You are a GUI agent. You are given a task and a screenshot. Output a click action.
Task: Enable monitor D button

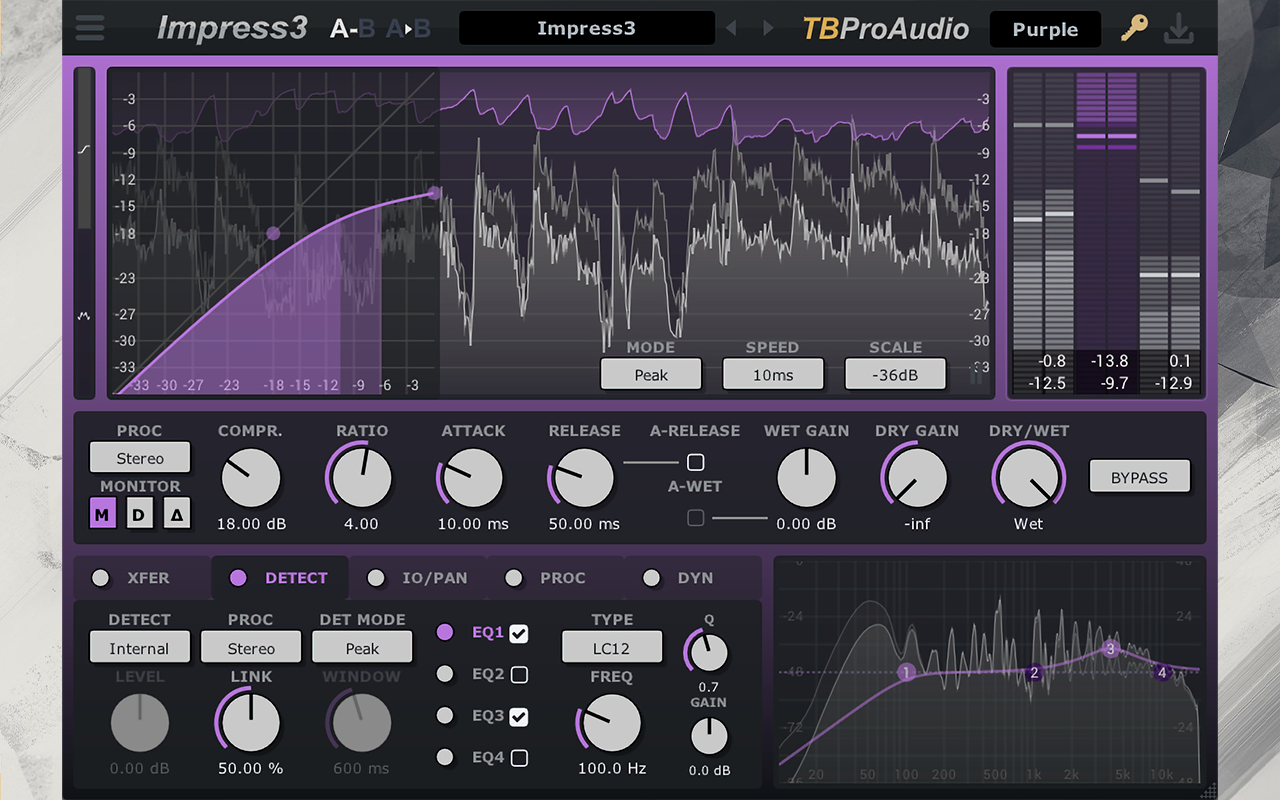139,515
